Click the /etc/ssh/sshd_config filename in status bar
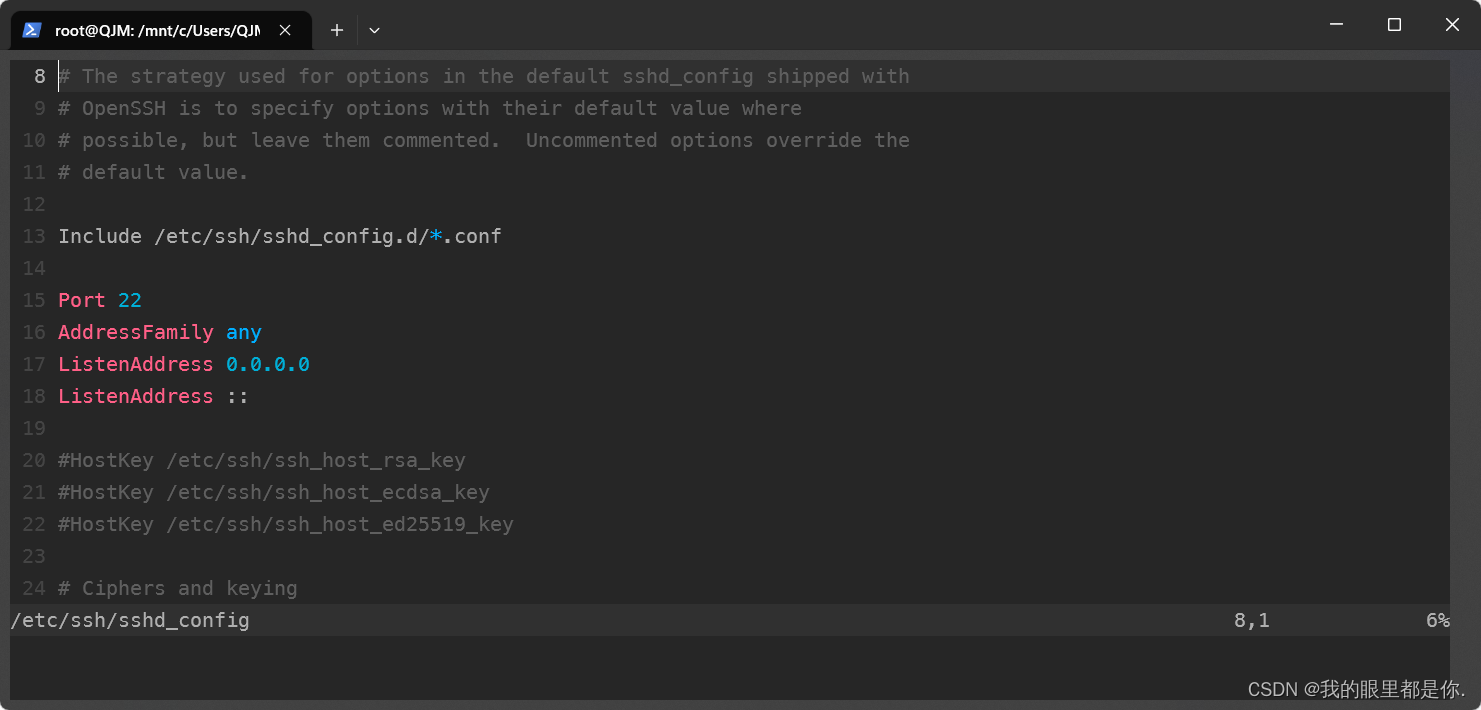The width and height of the screenshot is (1481, 710). click(130, 620)
